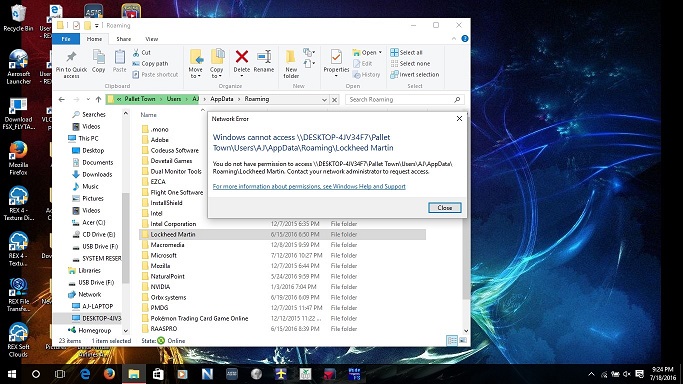Go back with the Back arrow
Viewport: 683px width, 384px height.
coord(61,99)
